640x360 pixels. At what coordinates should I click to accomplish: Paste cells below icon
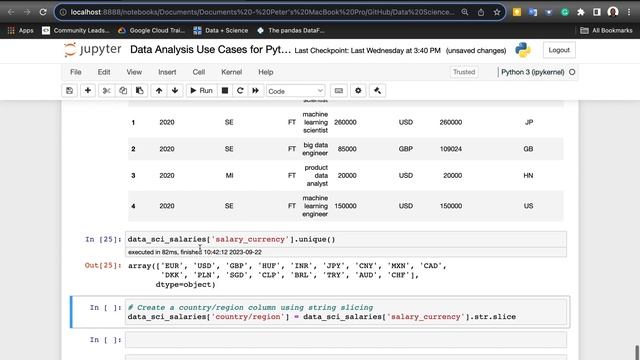(140, 91)
